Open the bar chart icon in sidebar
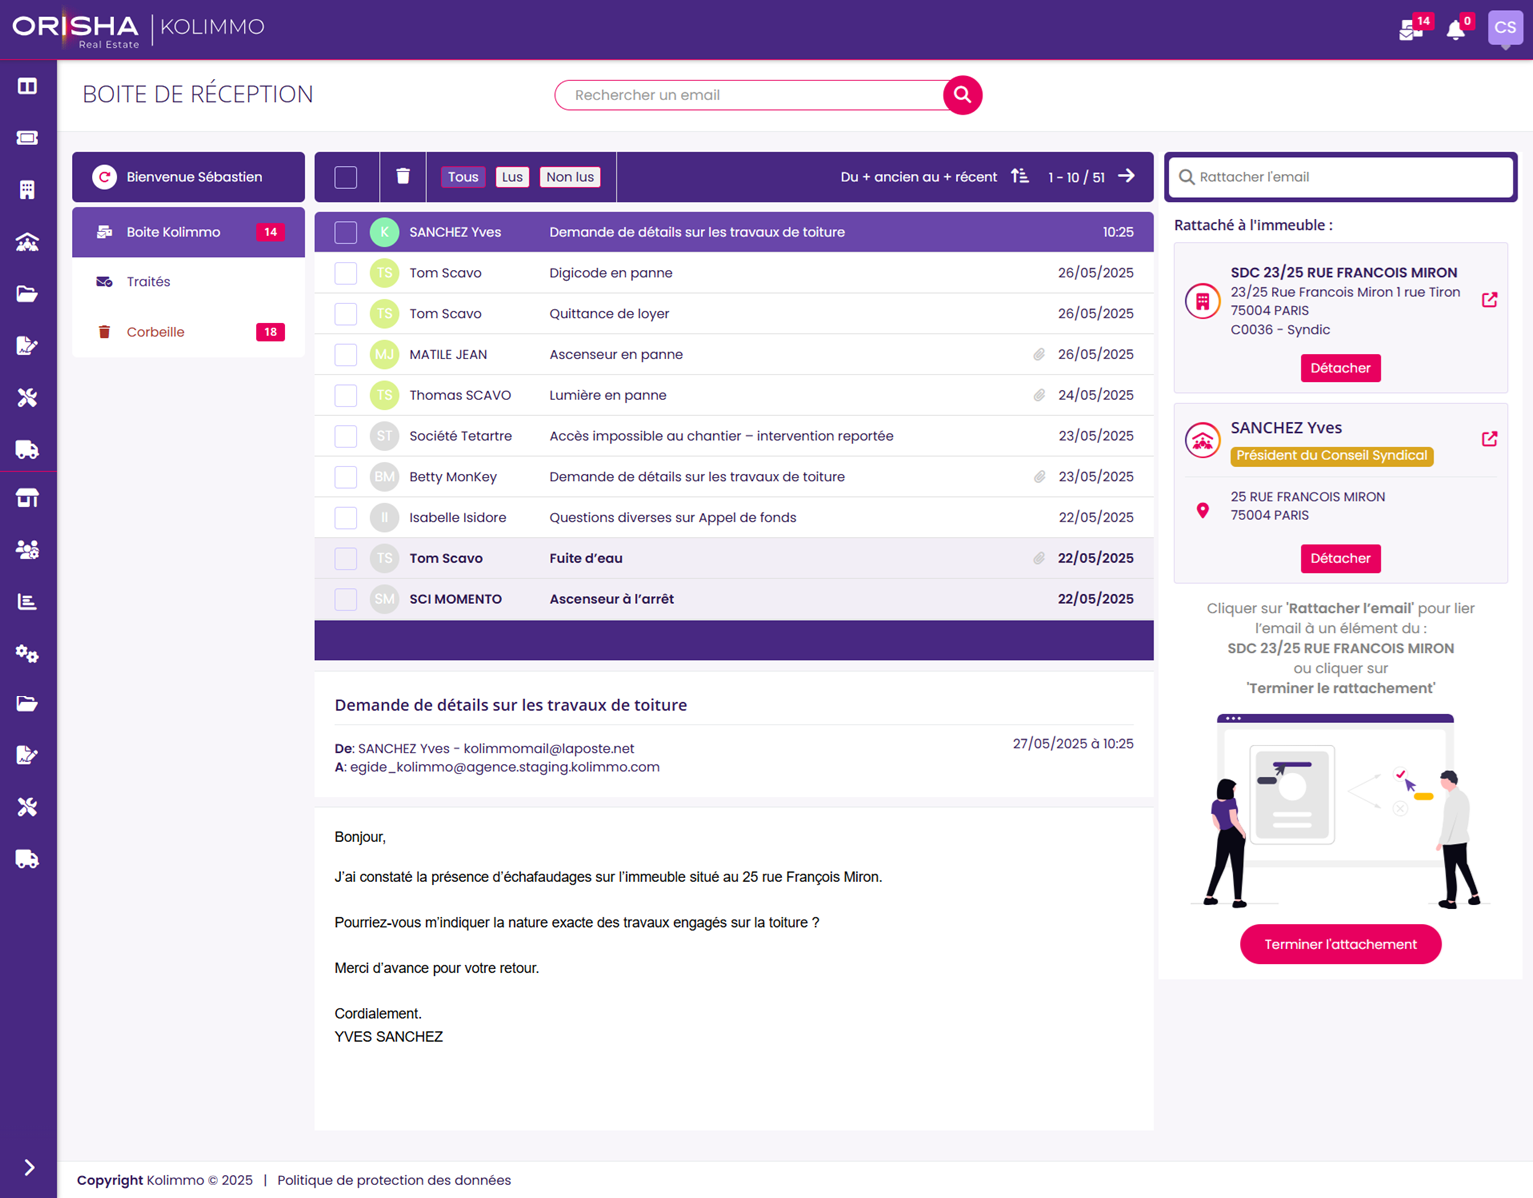The height and width of the screenshot is (1198, 1533). click(27, 602)
